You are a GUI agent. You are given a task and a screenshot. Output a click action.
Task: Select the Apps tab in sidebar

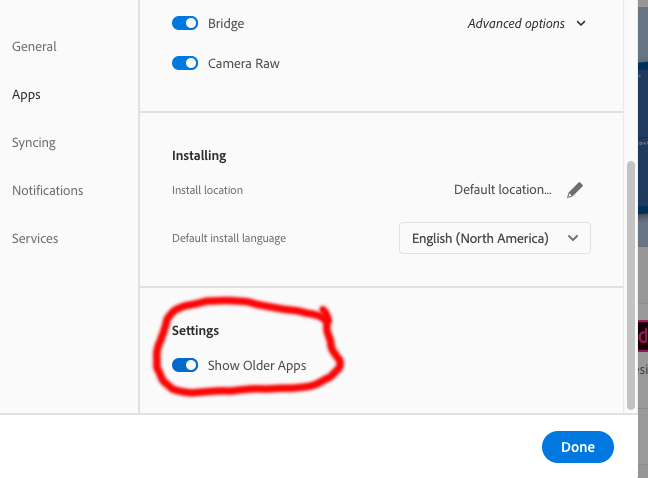[26, 94]
